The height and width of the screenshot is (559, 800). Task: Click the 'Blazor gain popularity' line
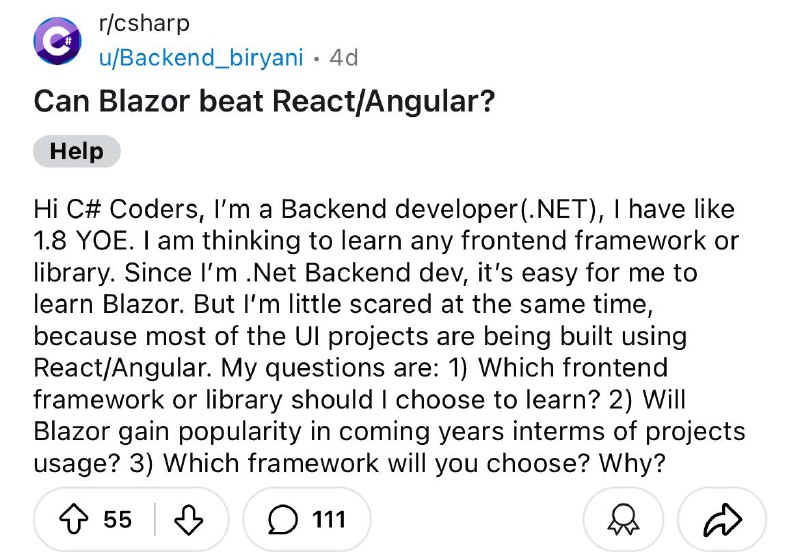pyautogui.click(x=389, y=431)
